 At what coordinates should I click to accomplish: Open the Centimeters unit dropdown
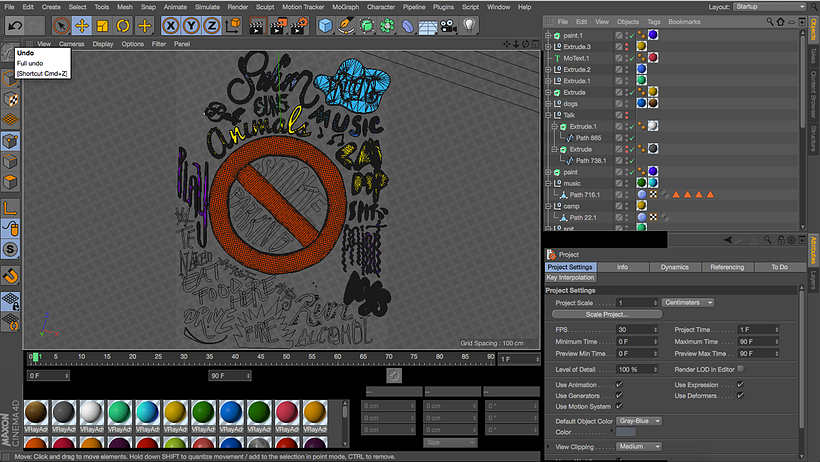point(688,302)
